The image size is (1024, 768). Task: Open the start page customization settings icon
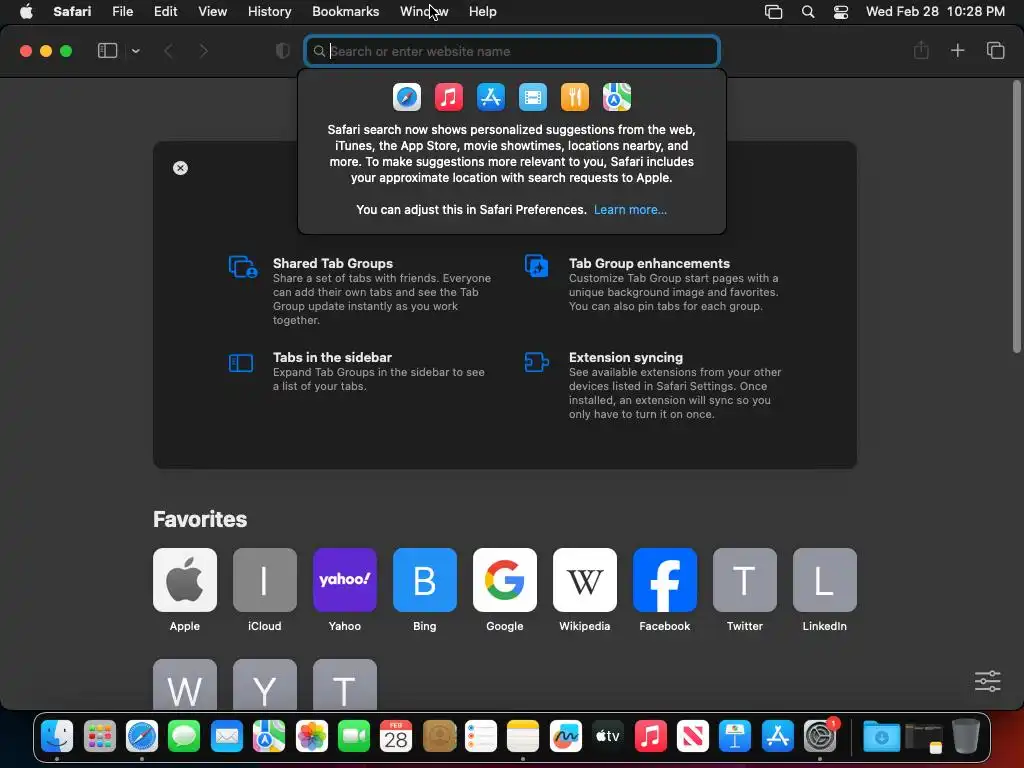(x=987, y=681)
